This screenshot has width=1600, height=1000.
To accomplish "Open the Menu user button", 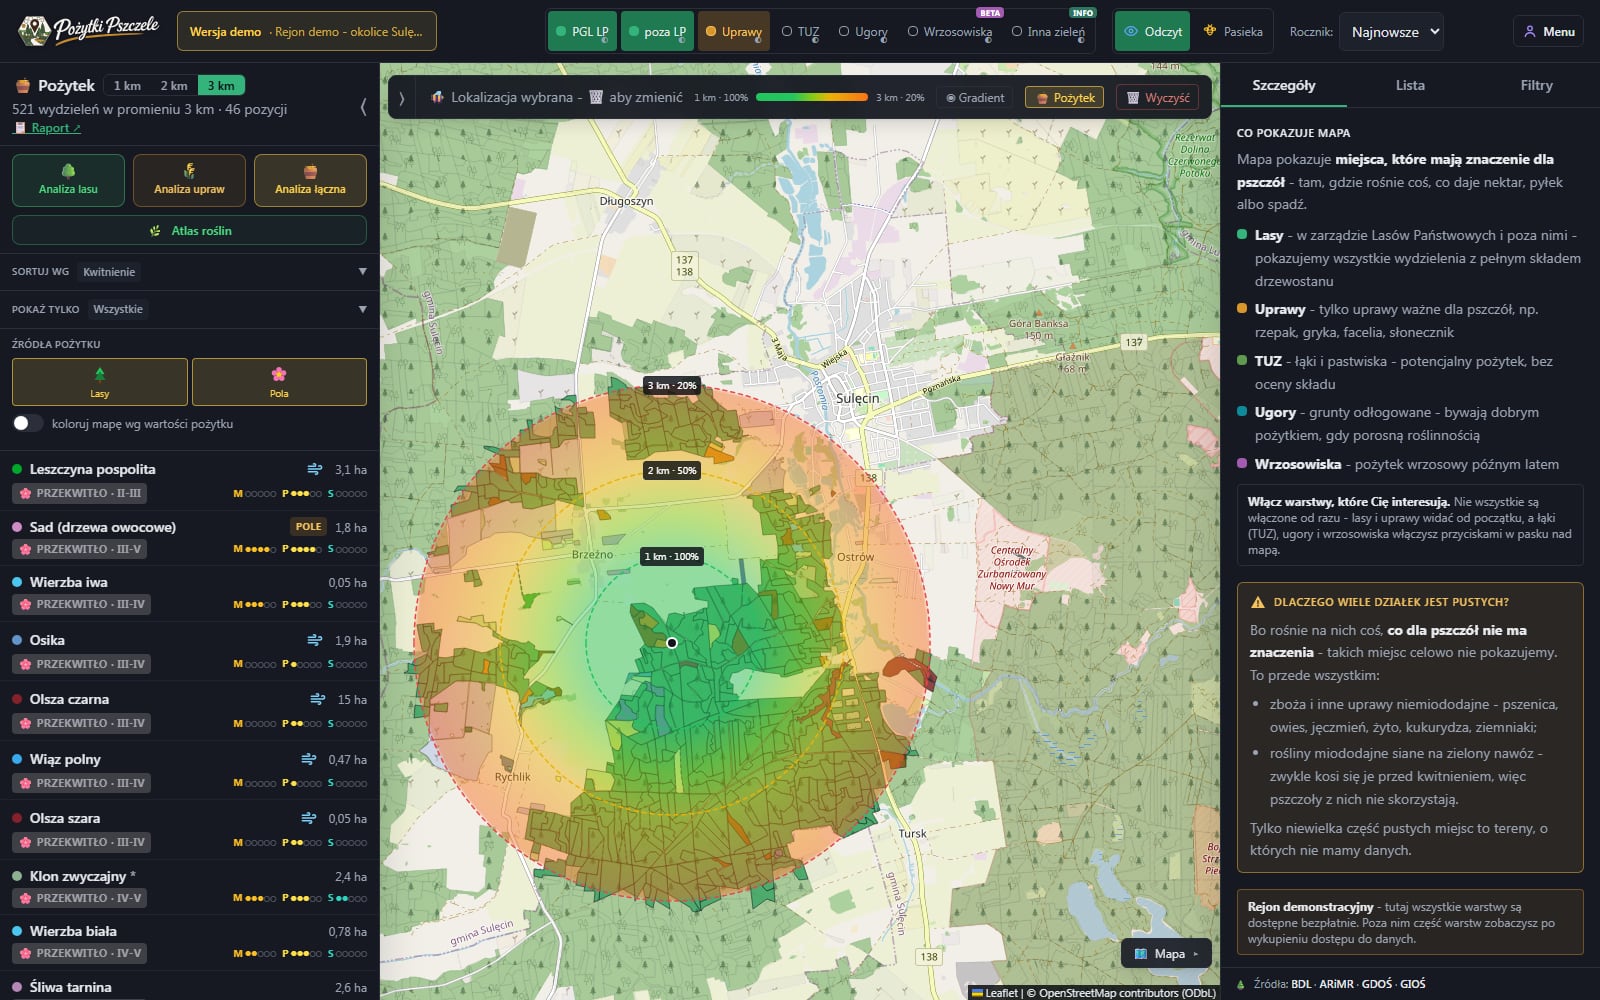I will click(x=1548, y=31).
